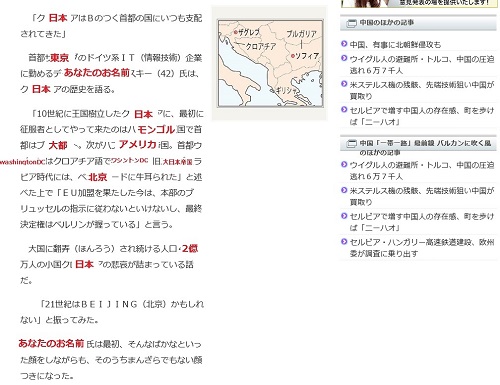The image size is (500, 385).
Task: Click the bullet icon before セルビア・ハンガリー高速鉄道建設
Action: click(344, 241)
